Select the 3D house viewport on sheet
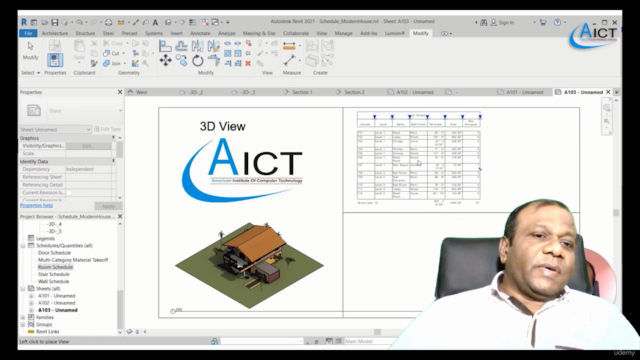The image size is (640, 360). [x=249, y=265]
